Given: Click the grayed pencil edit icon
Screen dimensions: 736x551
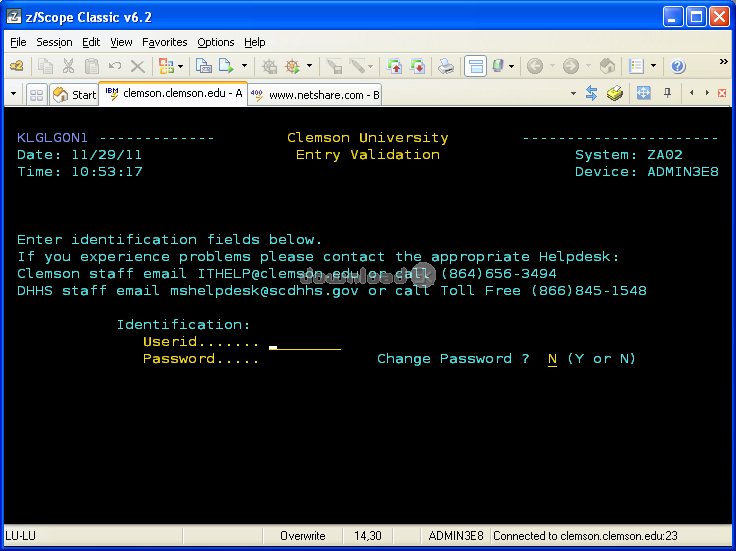Looking at the screenshot, I should (358, 66).
